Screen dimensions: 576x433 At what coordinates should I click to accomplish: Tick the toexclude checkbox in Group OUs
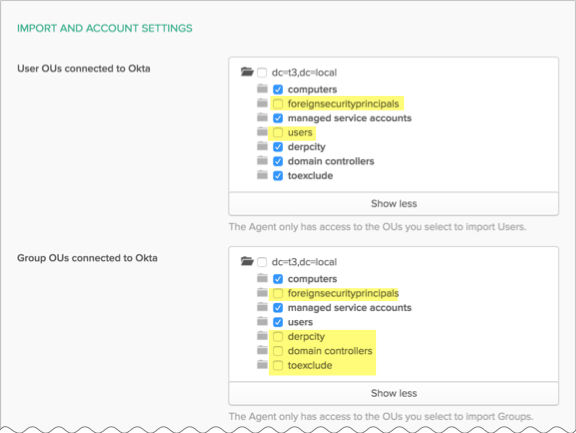278,365
